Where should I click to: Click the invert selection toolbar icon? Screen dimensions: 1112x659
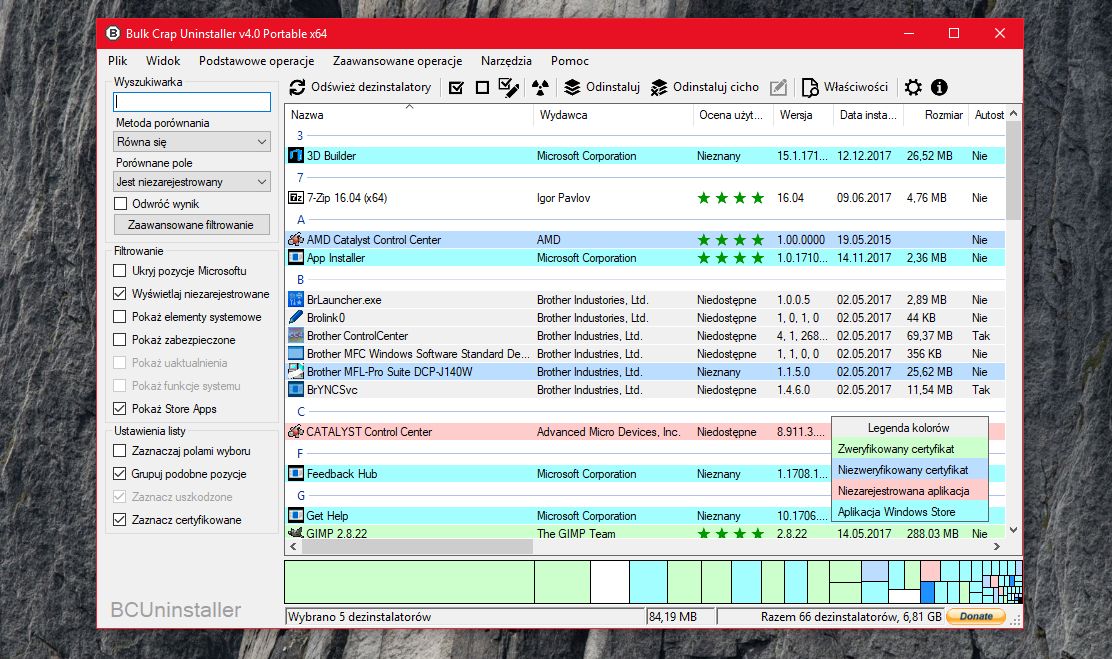[x=508, y=88]
